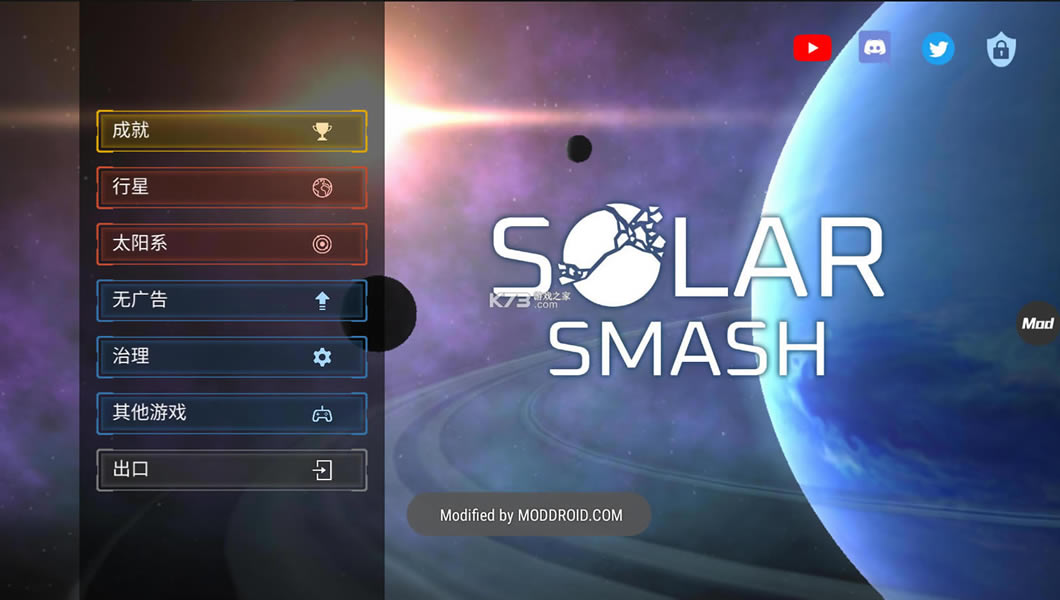Click the globe icon in 行星 row

321,188
